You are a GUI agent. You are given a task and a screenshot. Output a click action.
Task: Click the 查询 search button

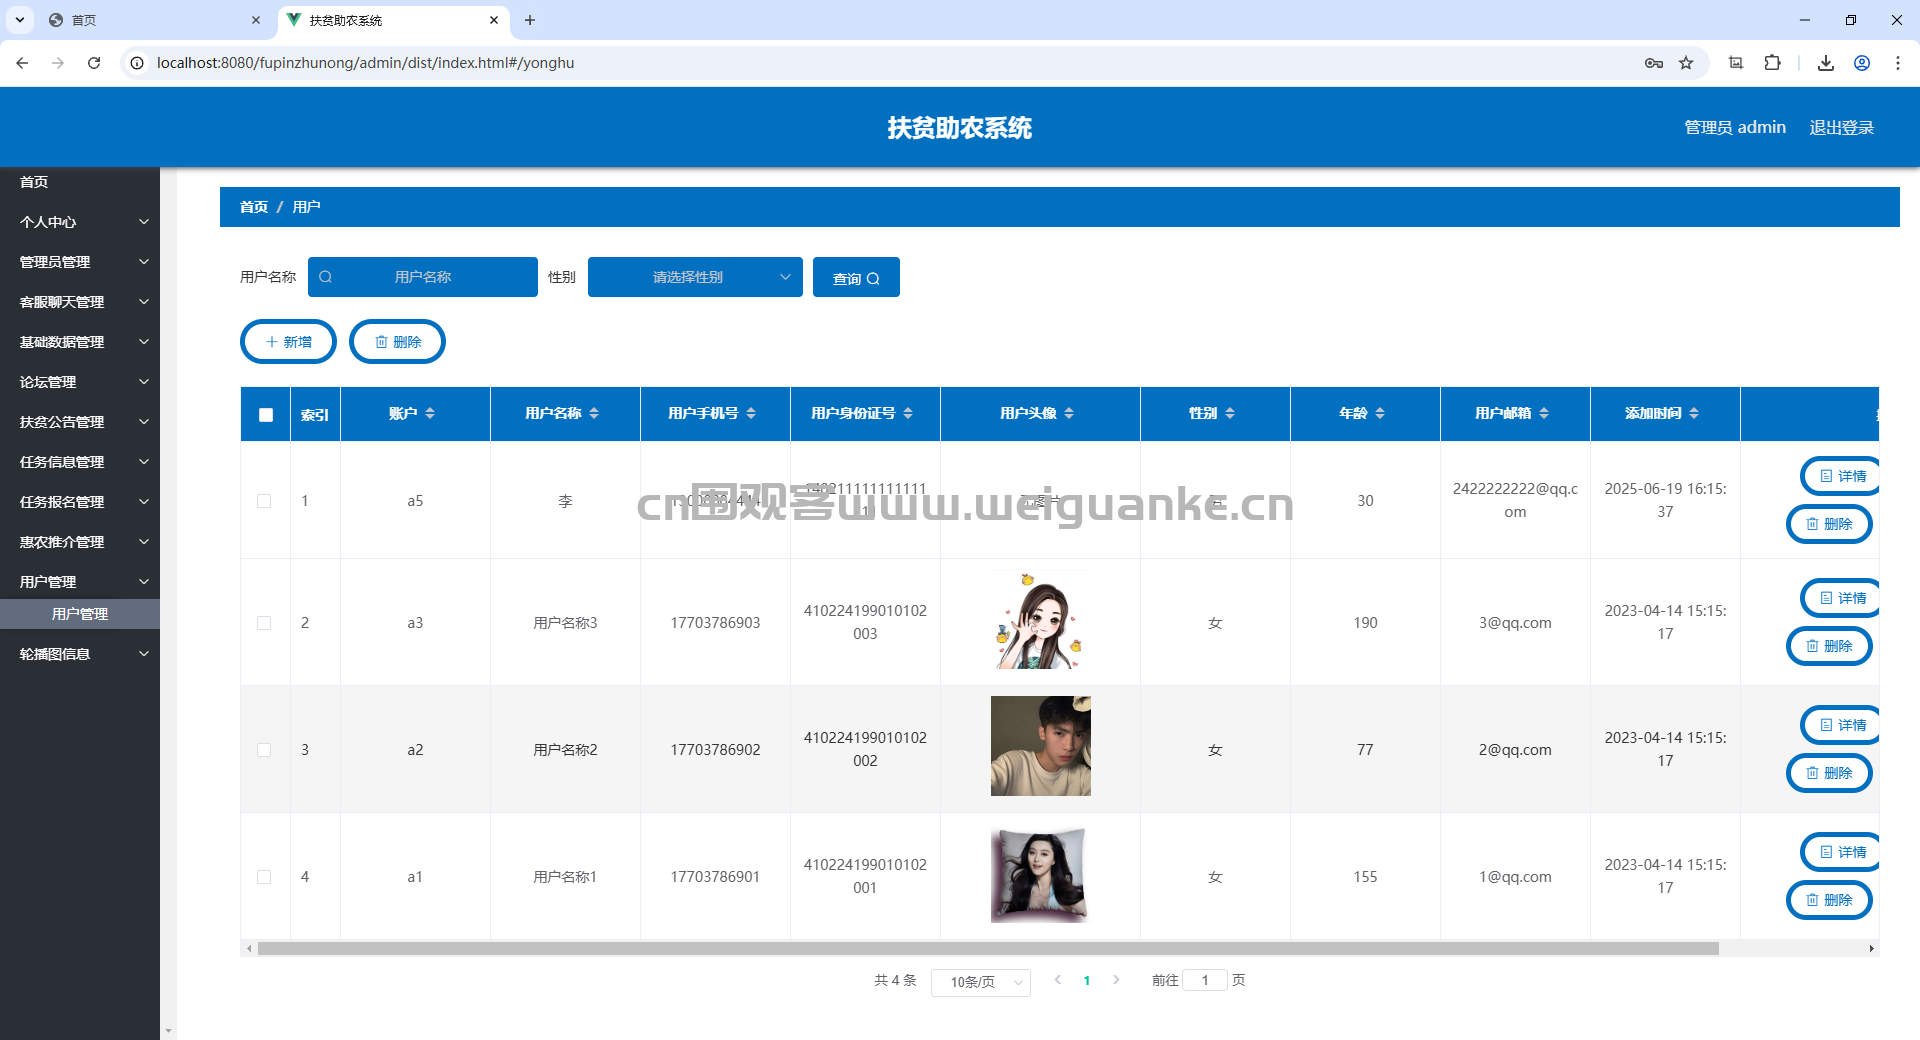pyautogui.click(x=856, y=277)
